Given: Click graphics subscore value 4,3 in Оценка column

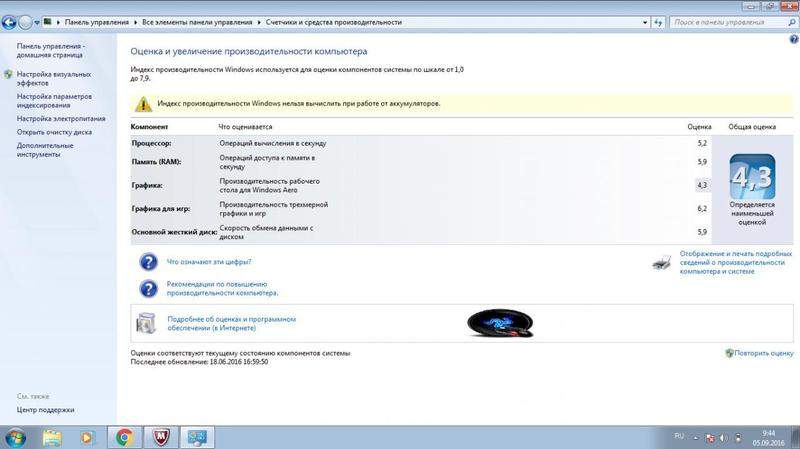Looking at the screenshot, I should click(x=702, y=185).
